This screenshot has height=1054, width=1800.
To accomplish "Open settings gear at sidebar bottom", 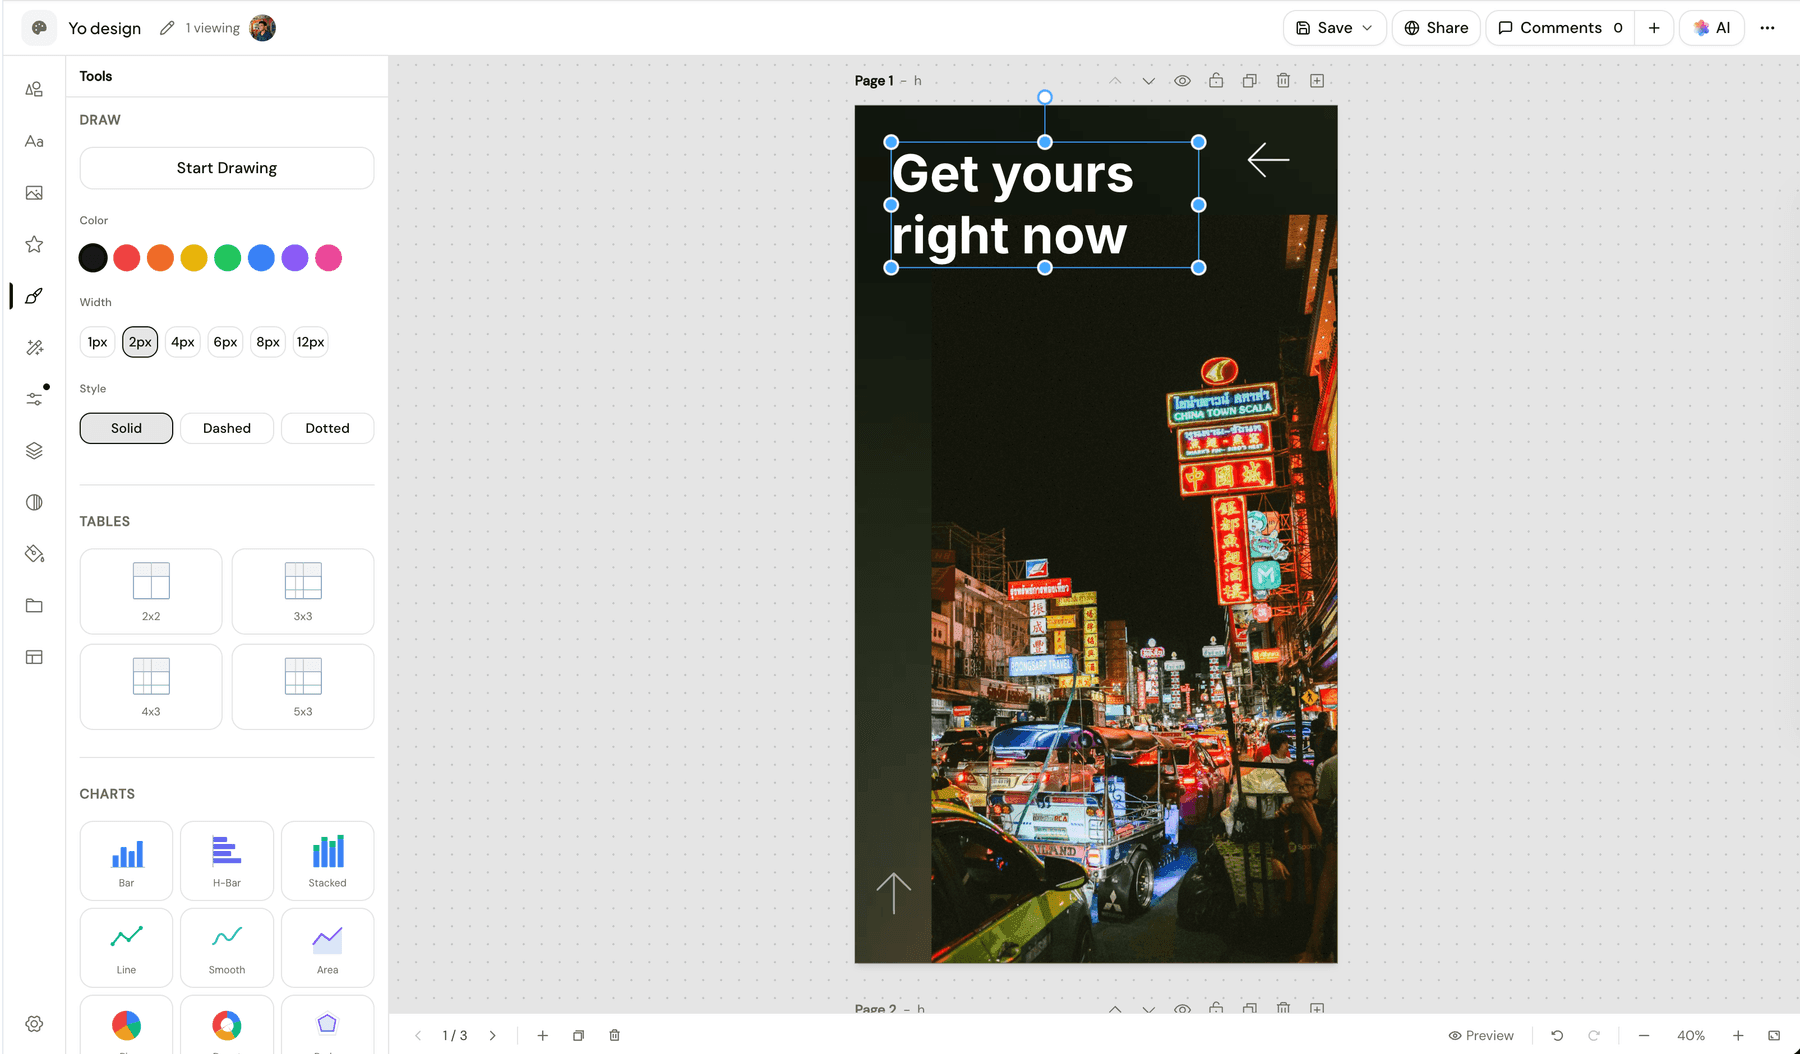I will [34, 1024].
